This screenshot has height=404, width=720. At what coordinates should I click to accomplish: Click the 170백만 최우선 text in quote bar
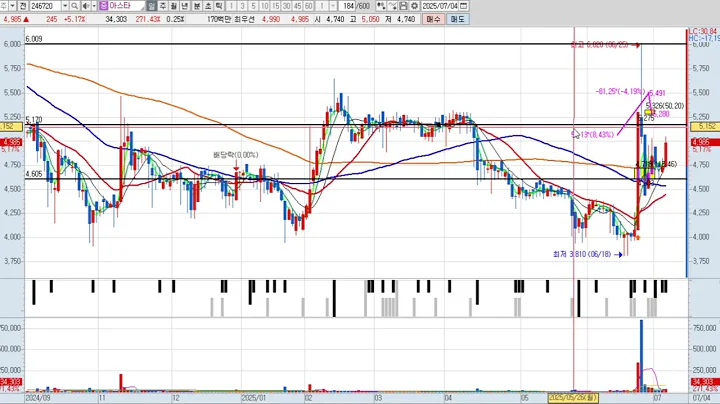(230, 19)
